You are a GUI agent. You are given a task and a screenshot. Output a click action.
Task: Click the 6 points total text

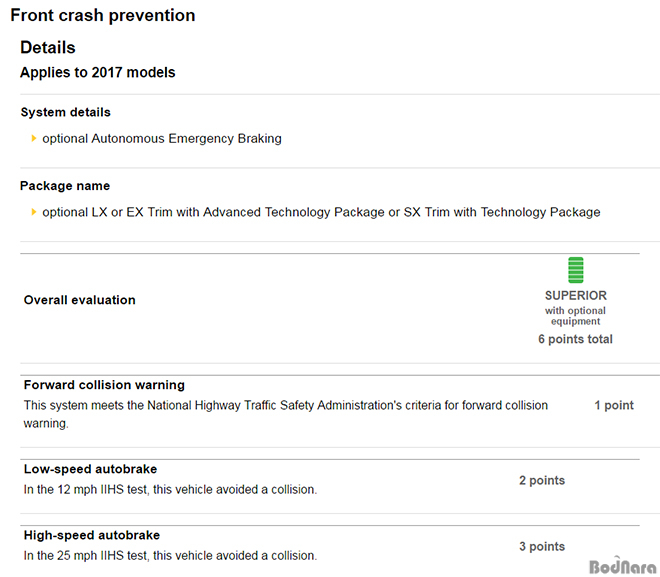pos(575,339)
